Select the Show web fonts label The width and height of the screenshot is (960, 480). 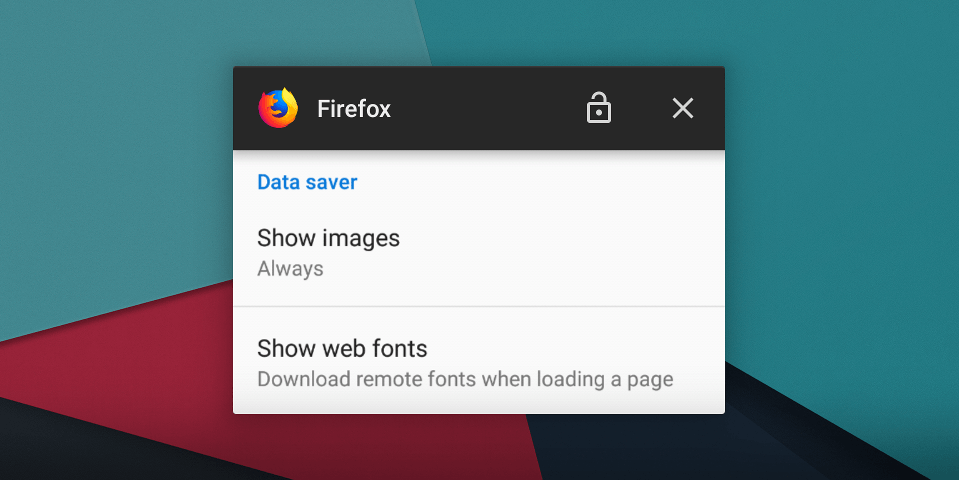(x=342, y=348)
